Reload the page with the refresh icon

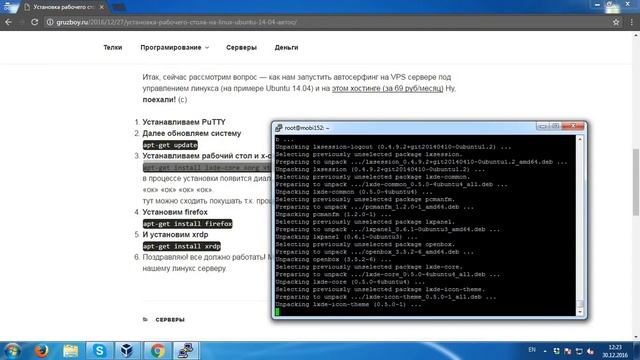(35, 22)
